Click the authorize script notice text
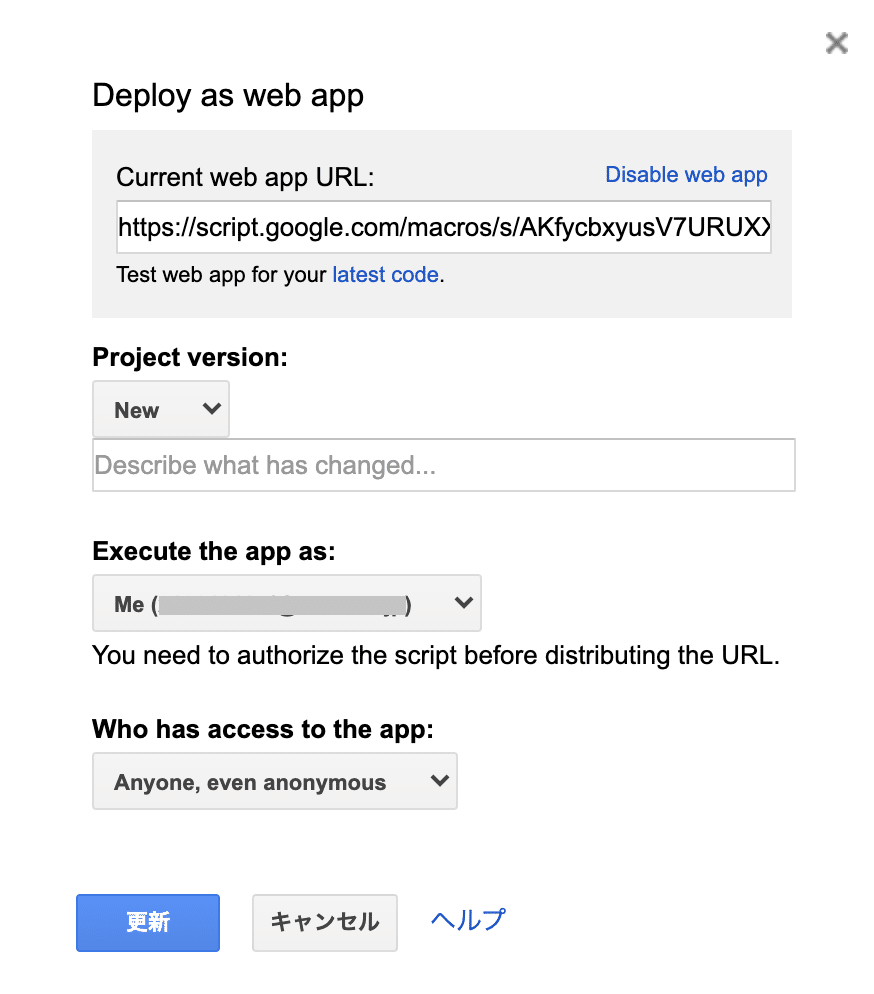Viewport: 874px width, 994px height. (x=434, y=656)
